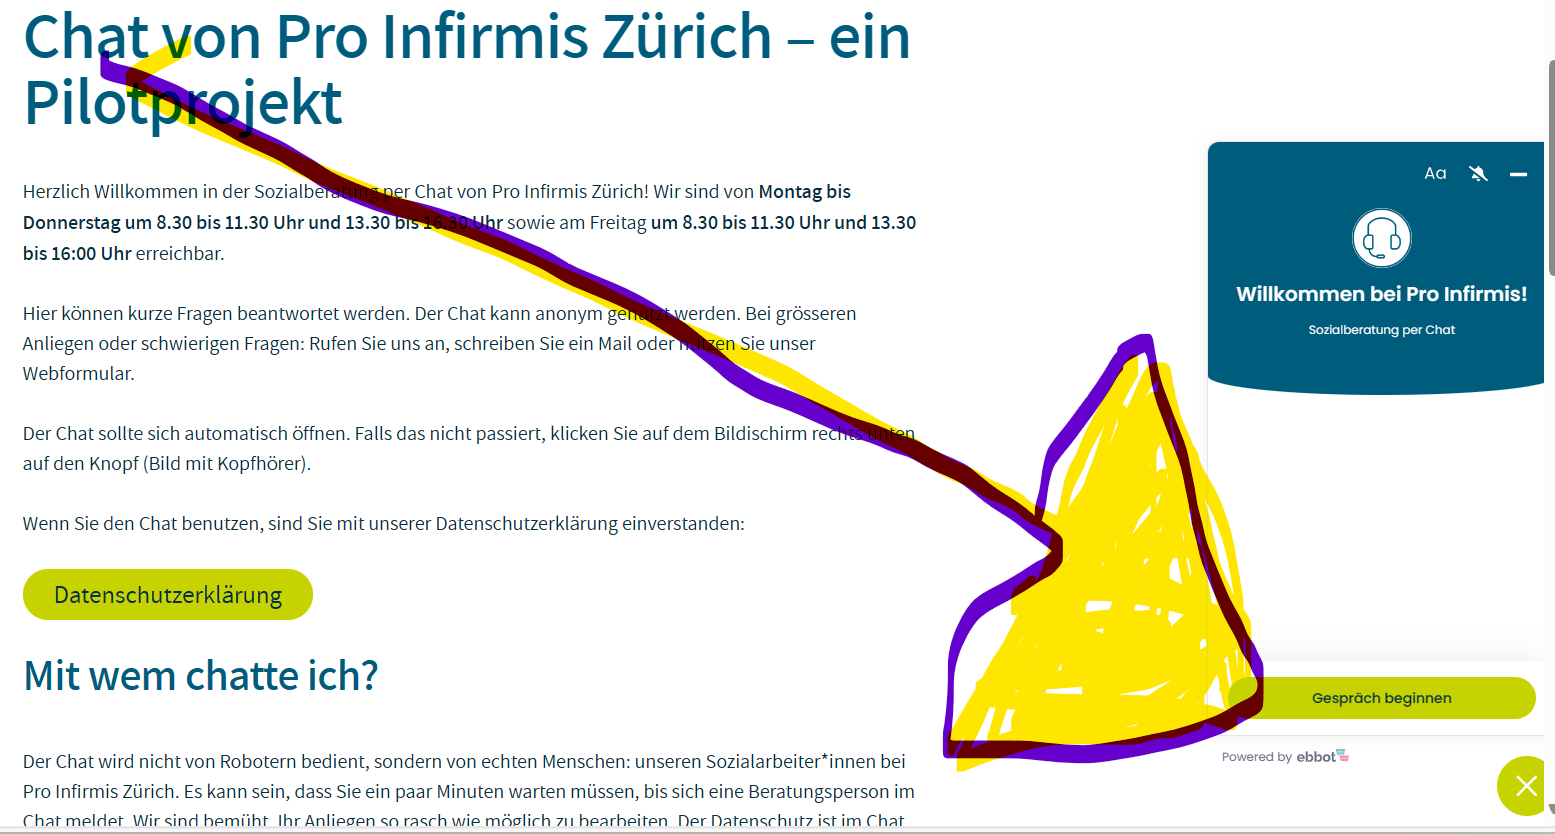
Task: Open the Powered by ebbot link
Action: [1285, 757]
